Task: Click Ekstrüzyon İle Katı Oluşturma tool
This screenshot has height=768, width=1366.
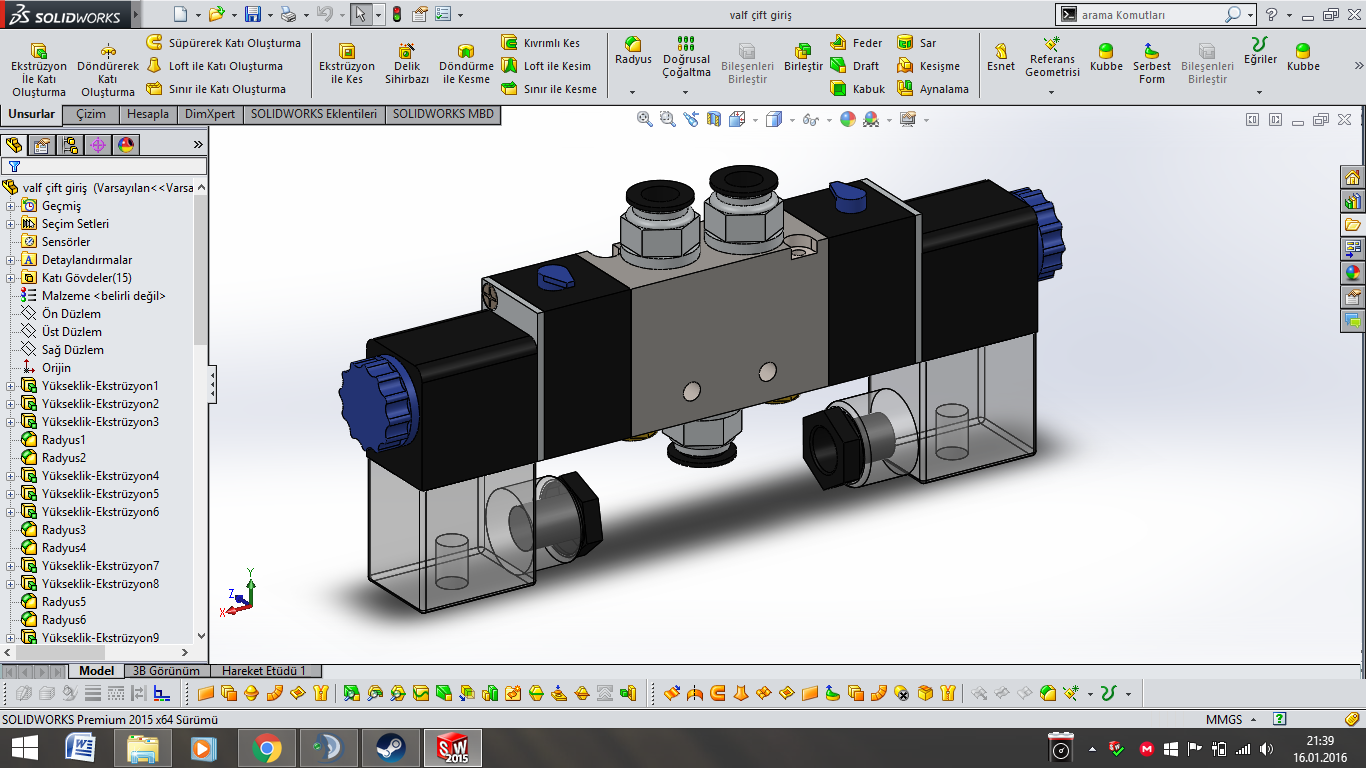Action: coord(39,68)
